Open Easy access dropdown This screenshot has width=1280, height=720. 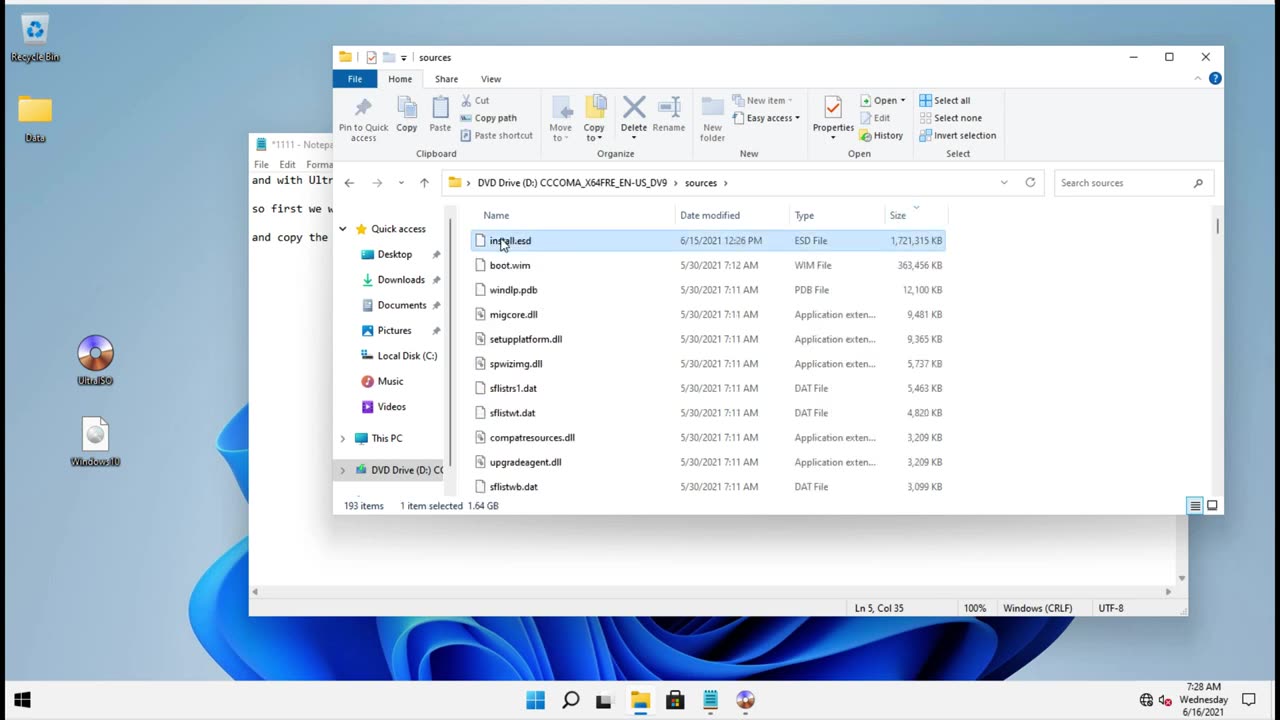[x=766, y=118]
